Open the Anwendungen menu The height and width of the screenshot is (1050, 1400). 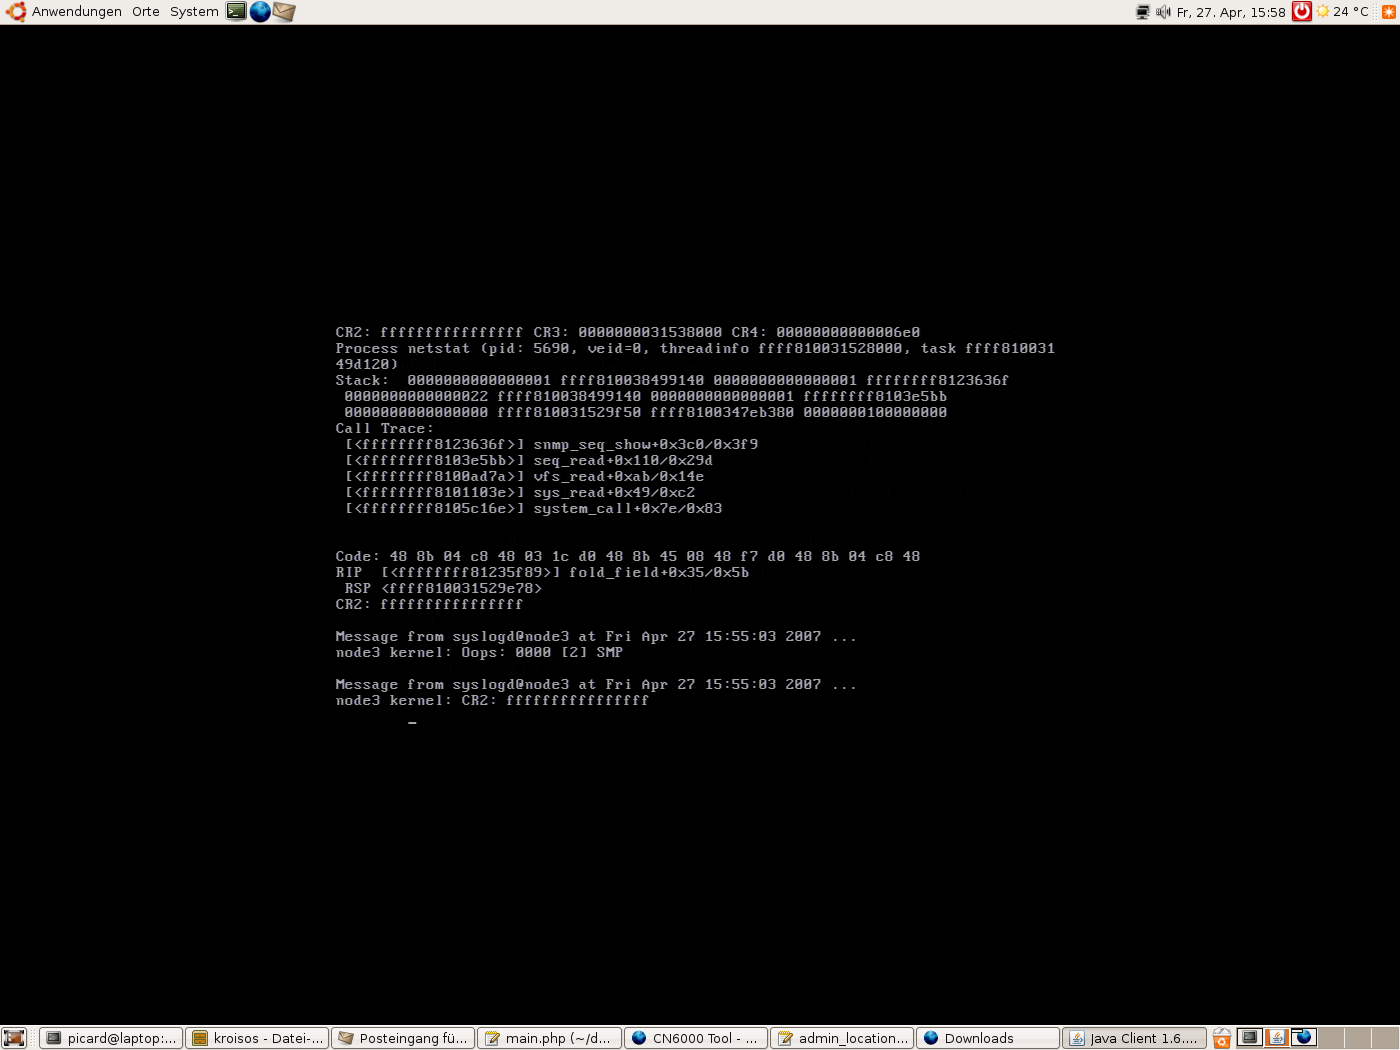point(66,12)
